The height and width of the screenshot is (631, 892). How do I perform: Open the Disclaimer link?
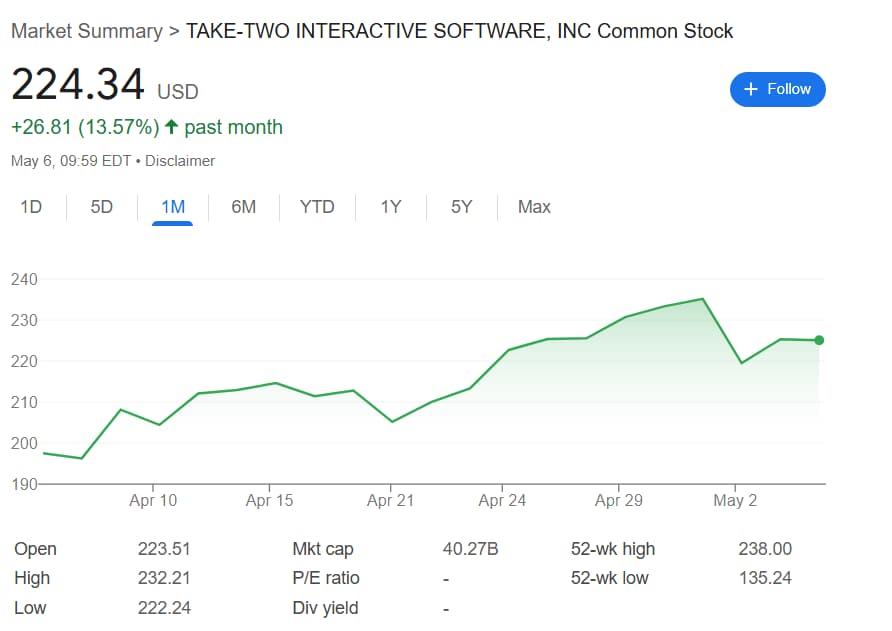[x=180, y=161]
